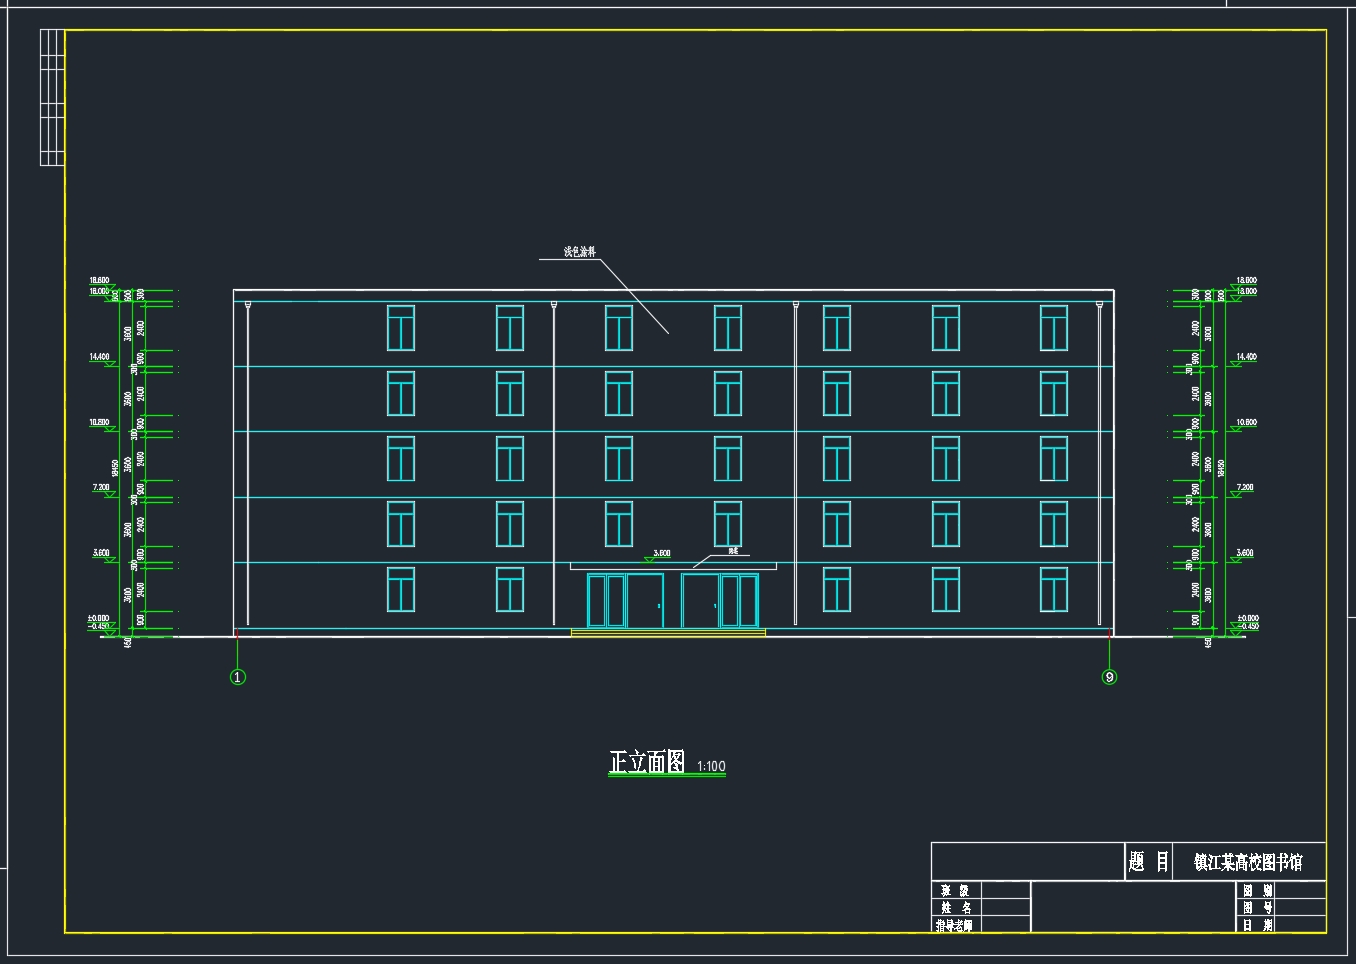Click the axis grid bubble numbered 1
Image resolution: width=1356 pixels, height=964 pixels.
tap(238, 677)
